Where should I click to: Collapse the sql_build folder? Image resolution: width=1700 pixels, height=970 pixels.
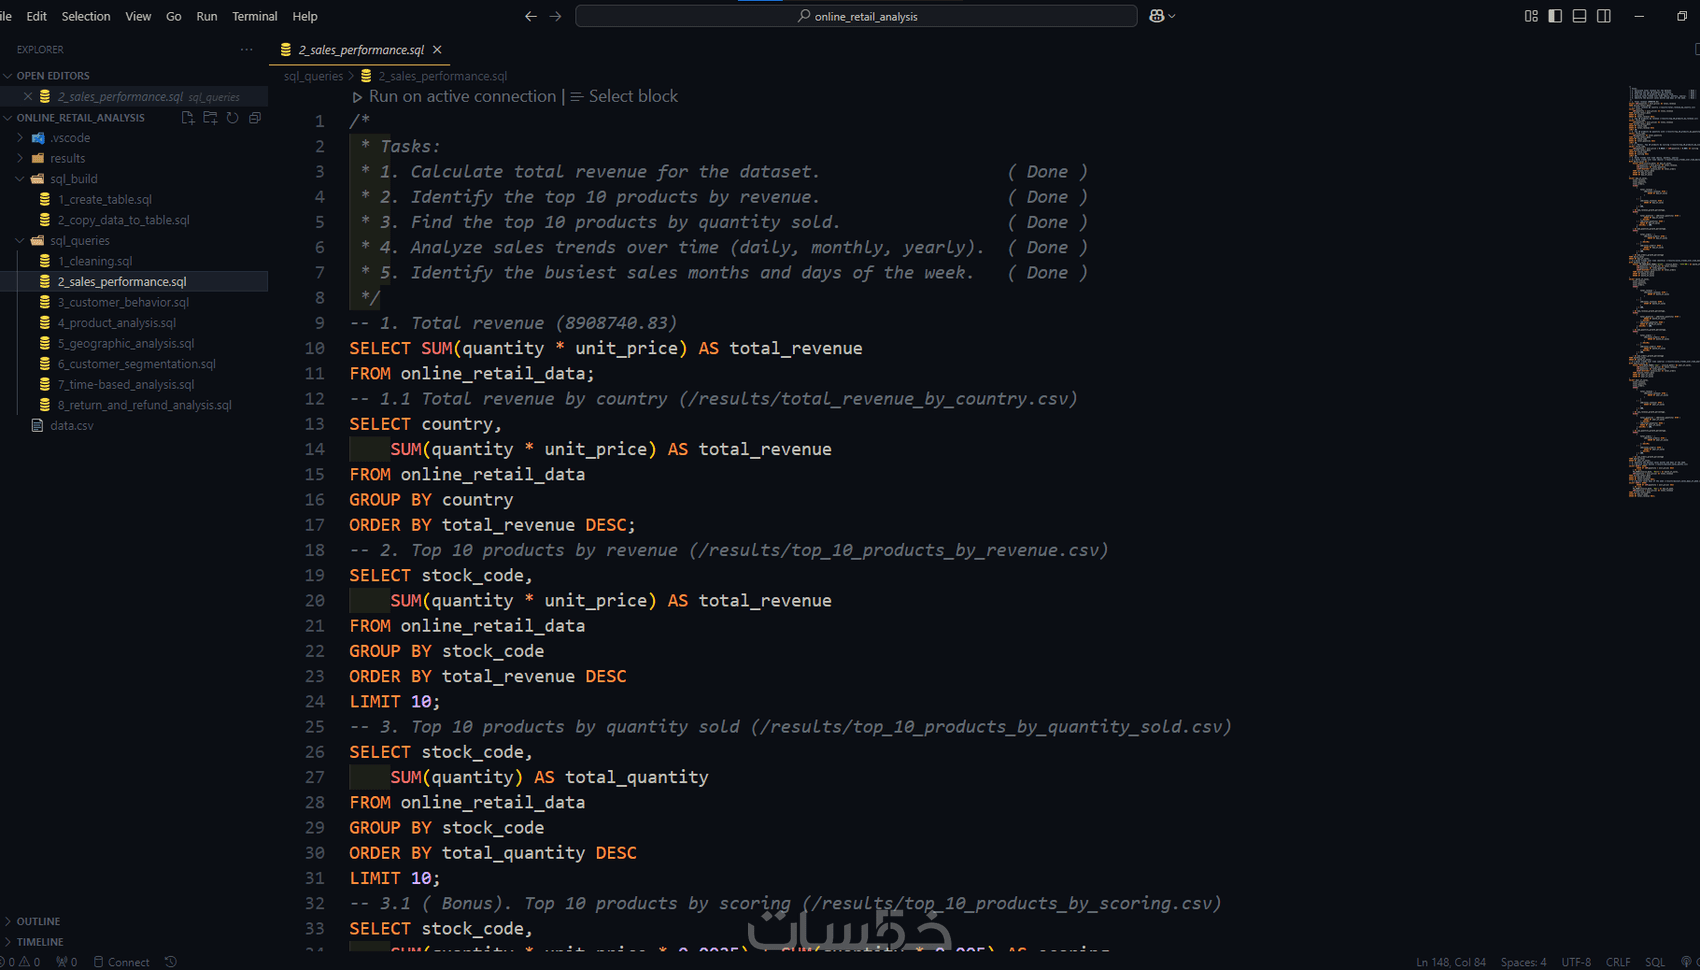(x=20, y=179)
